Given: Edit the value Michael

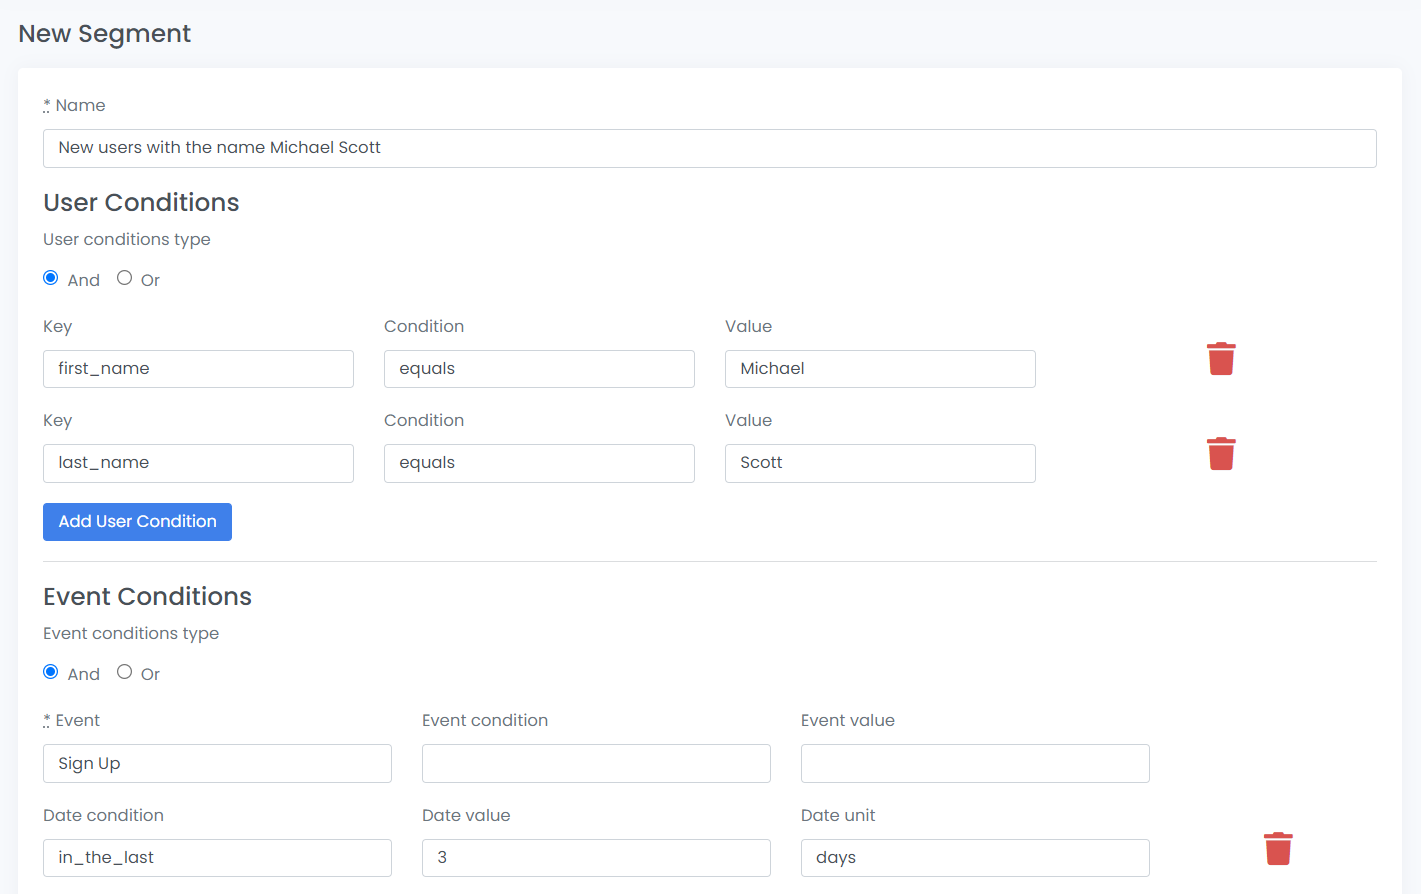Looking at the screenshot, I should click(x=880, y=369).
